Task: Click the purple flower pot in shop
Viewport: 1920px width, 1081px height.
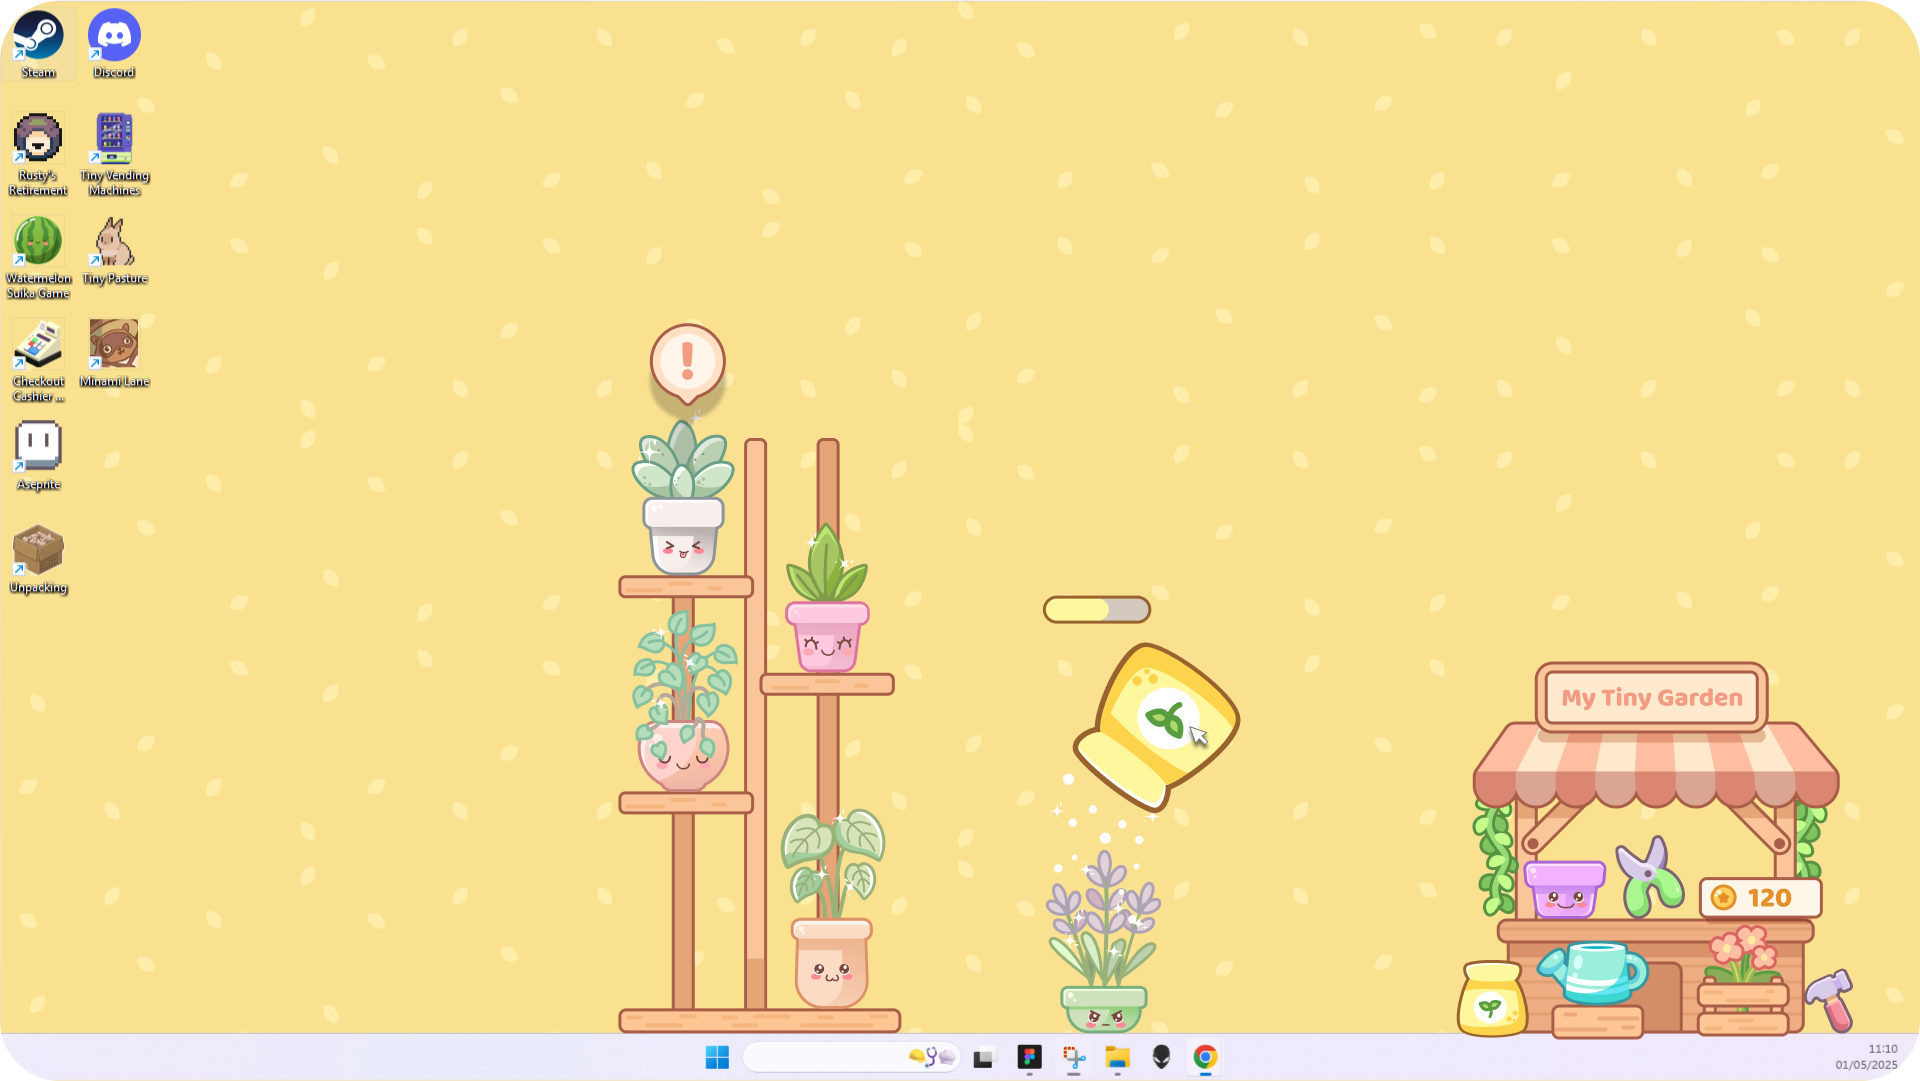Action: (x=1564, y=889)
